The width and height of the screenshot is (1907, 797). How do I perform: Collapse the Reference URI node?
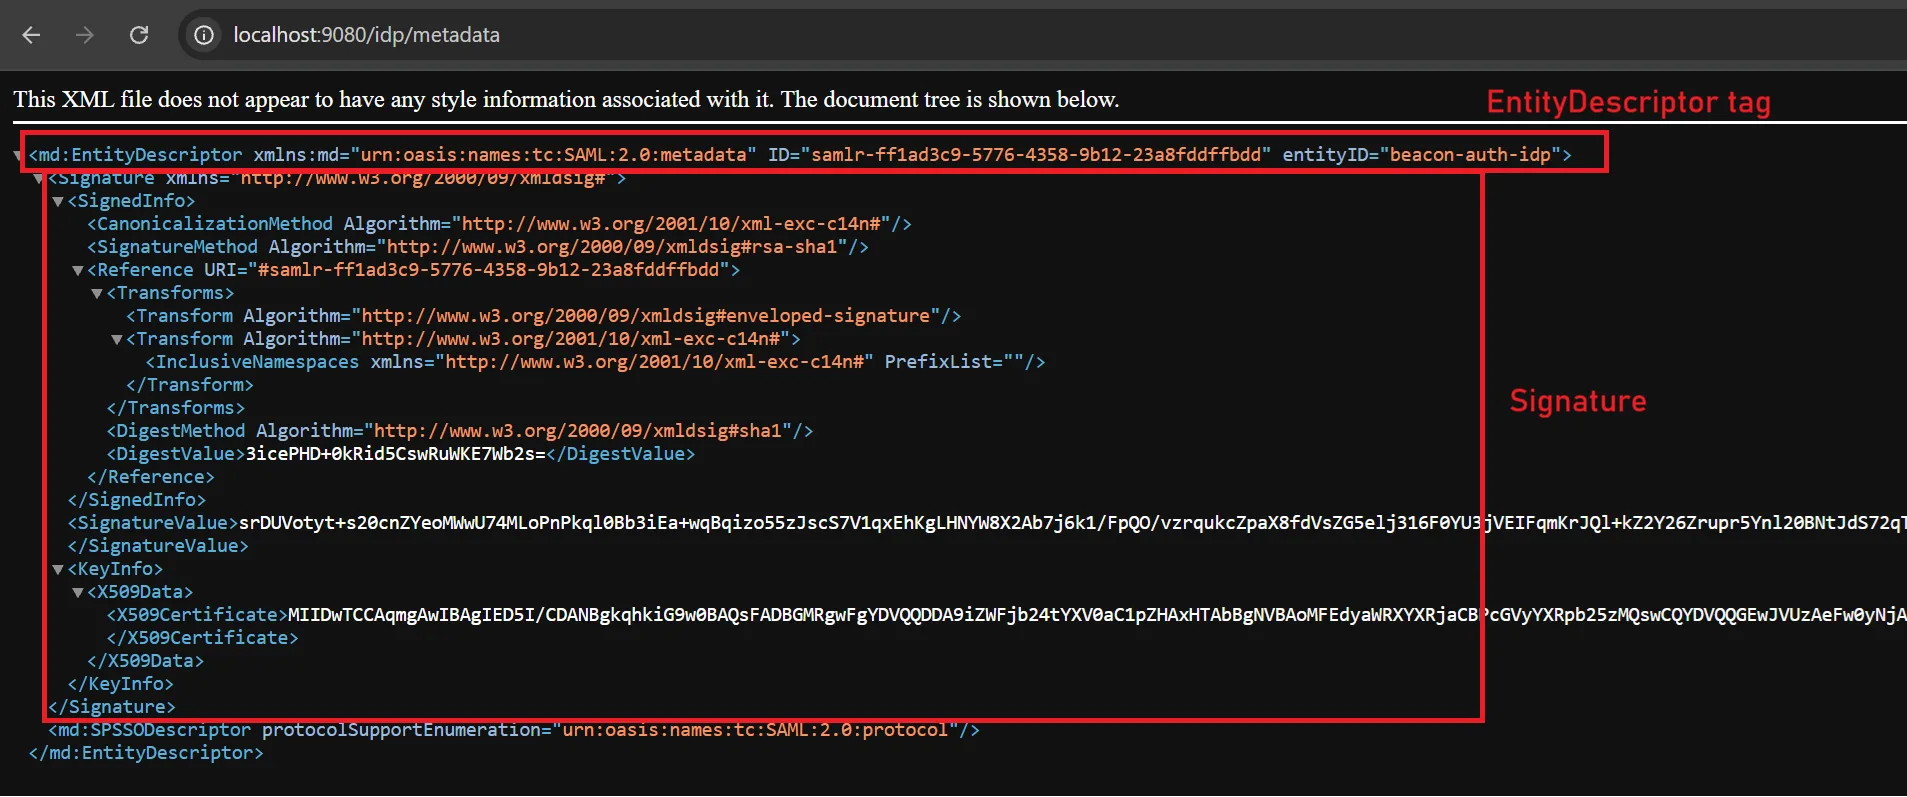78,270
